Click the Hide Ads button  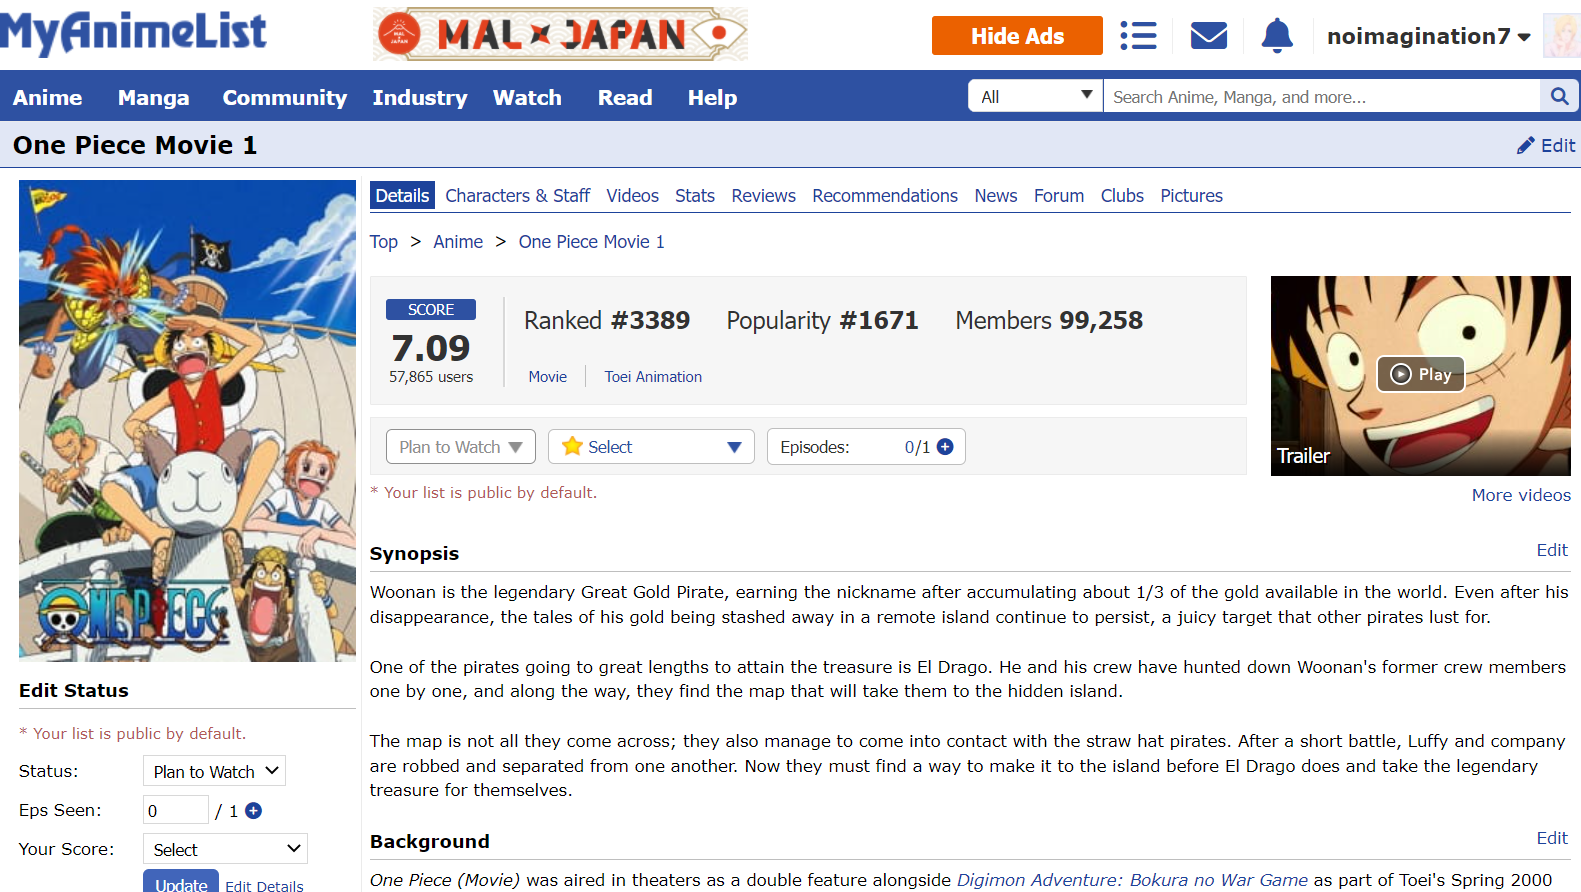1017,36
